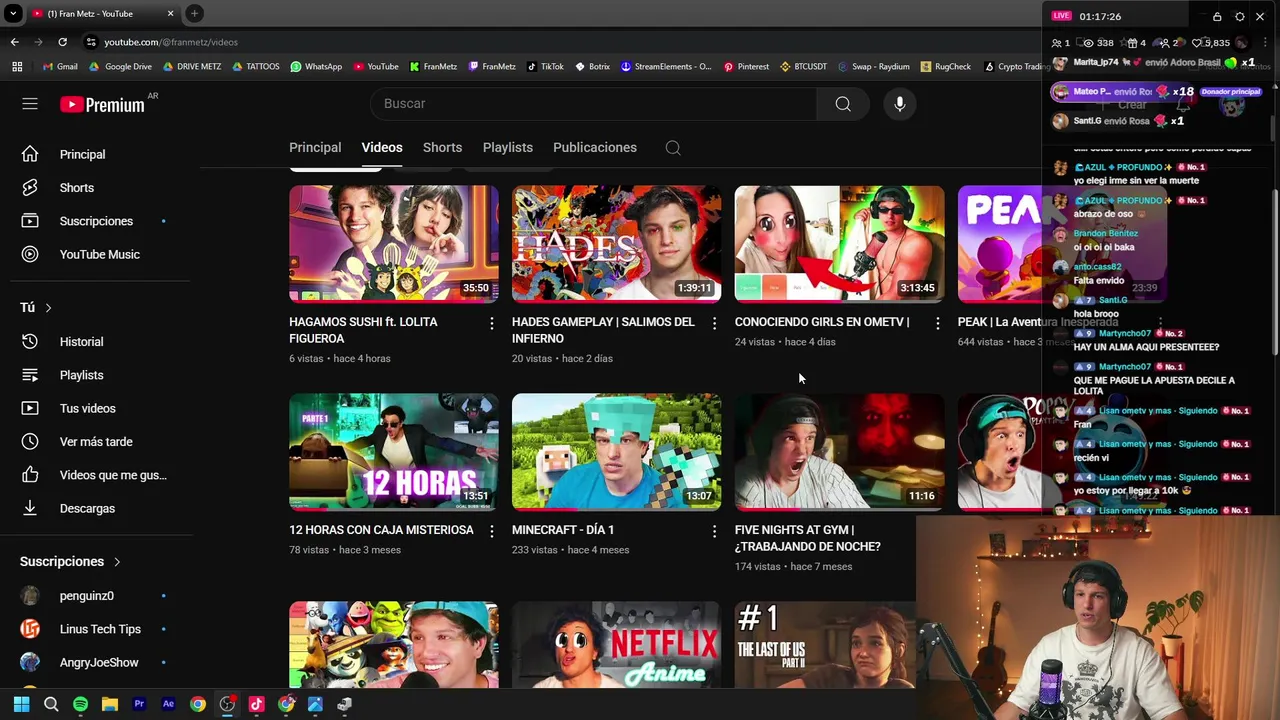Image resolution: width=1280 pixels, height=720 pixels.
Task: Switch to the Publicaciones channel tab
Action: coord(595,148)
